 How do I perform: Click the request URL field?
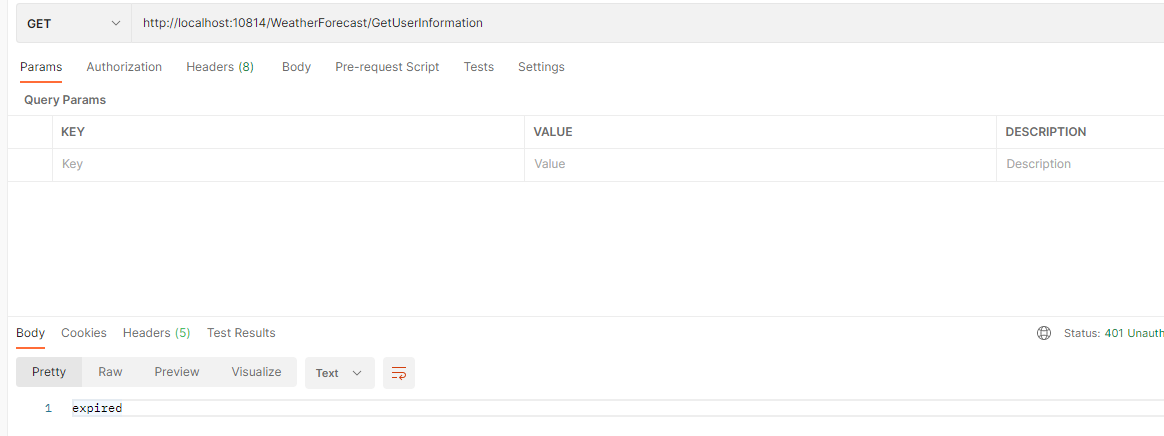click(x=640, y=23)
